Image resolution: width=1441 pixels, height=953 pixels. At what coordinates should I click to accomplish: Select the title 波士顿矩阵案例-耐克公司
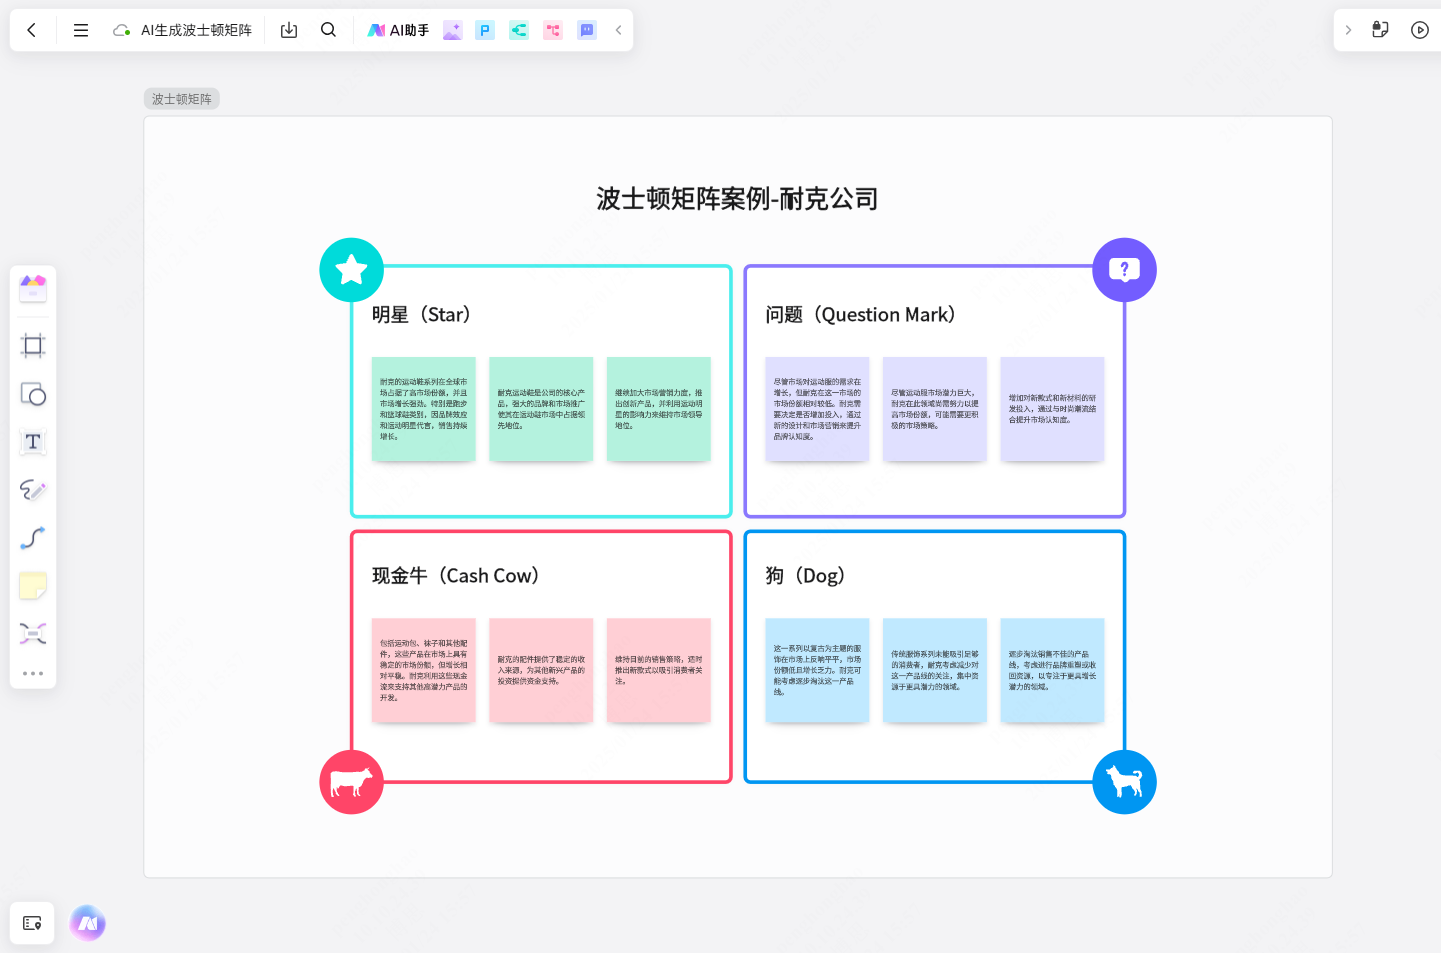point(738,199)
